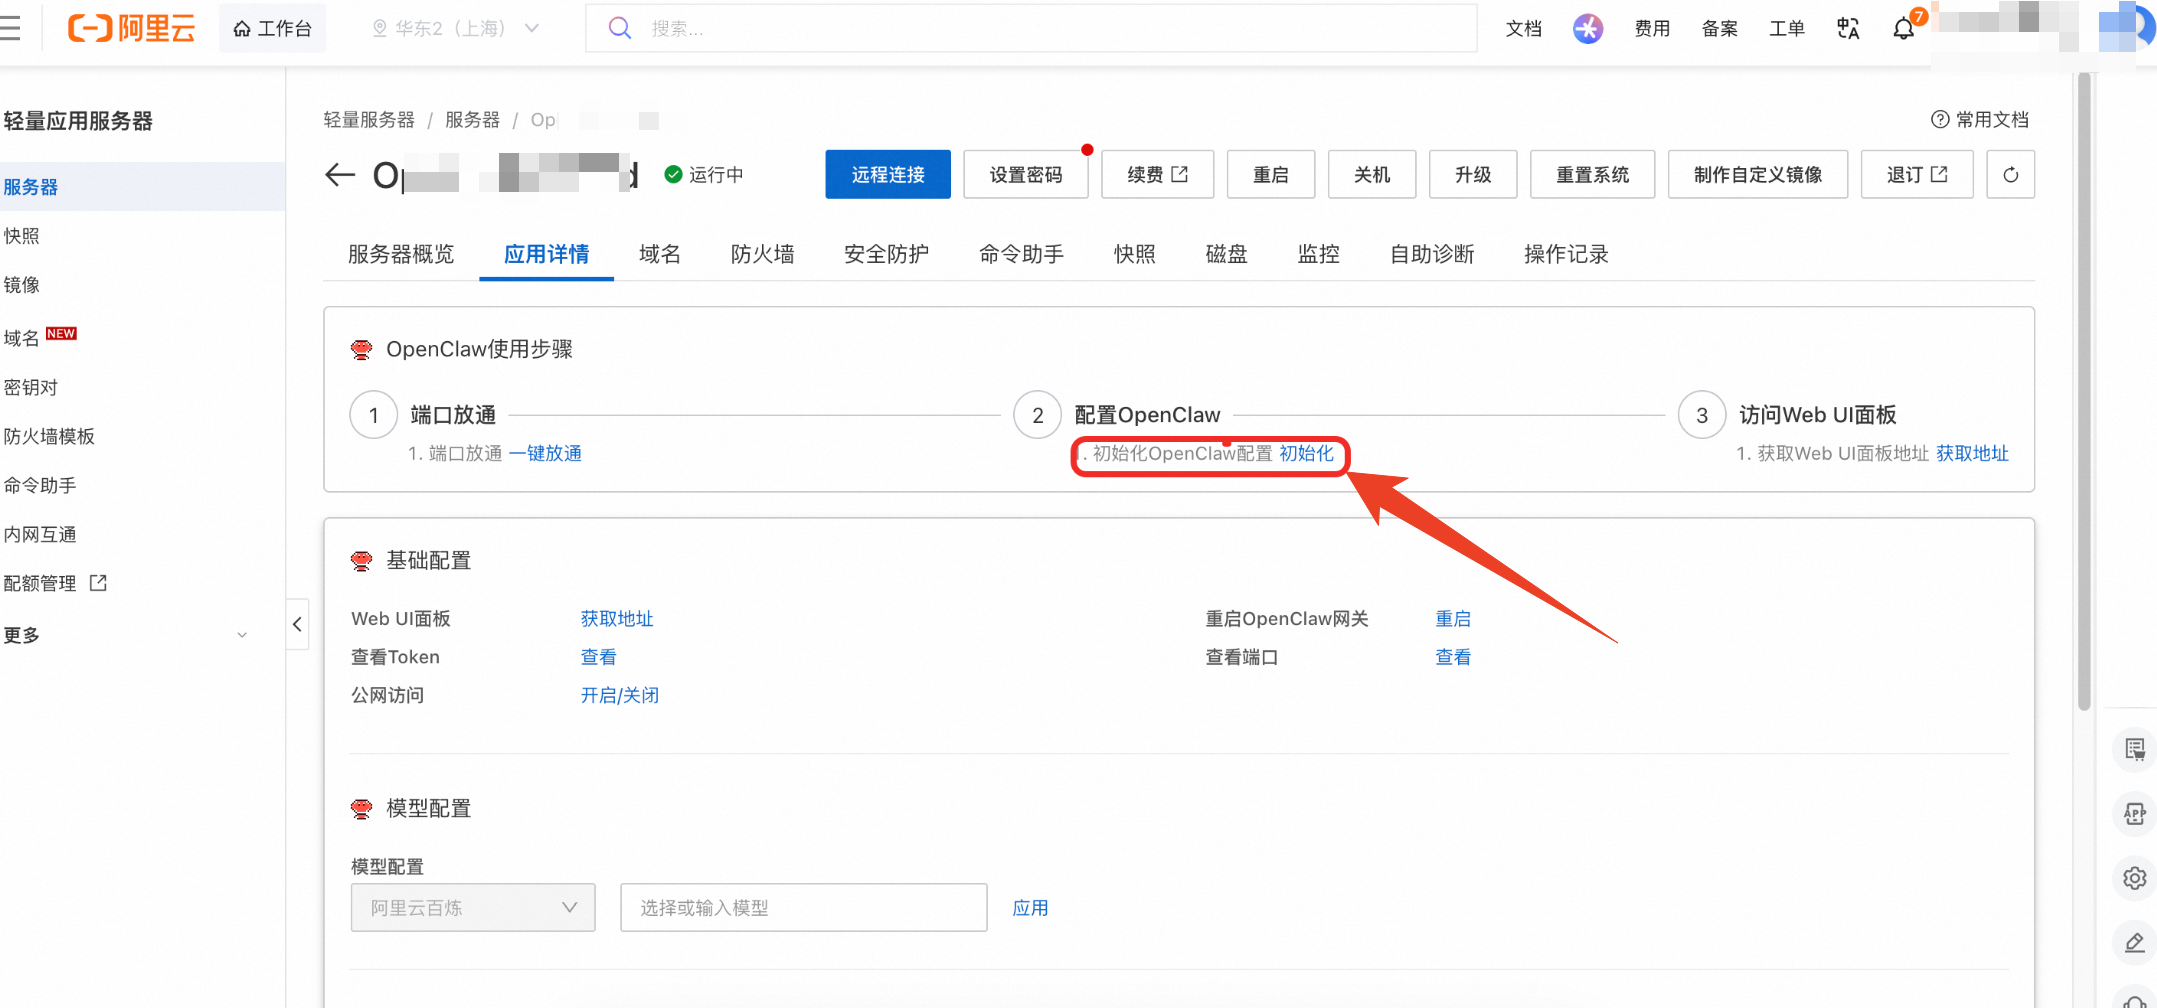Go back with the left arrow
Screen dimensions: 2157x1008
coord(340,175)
